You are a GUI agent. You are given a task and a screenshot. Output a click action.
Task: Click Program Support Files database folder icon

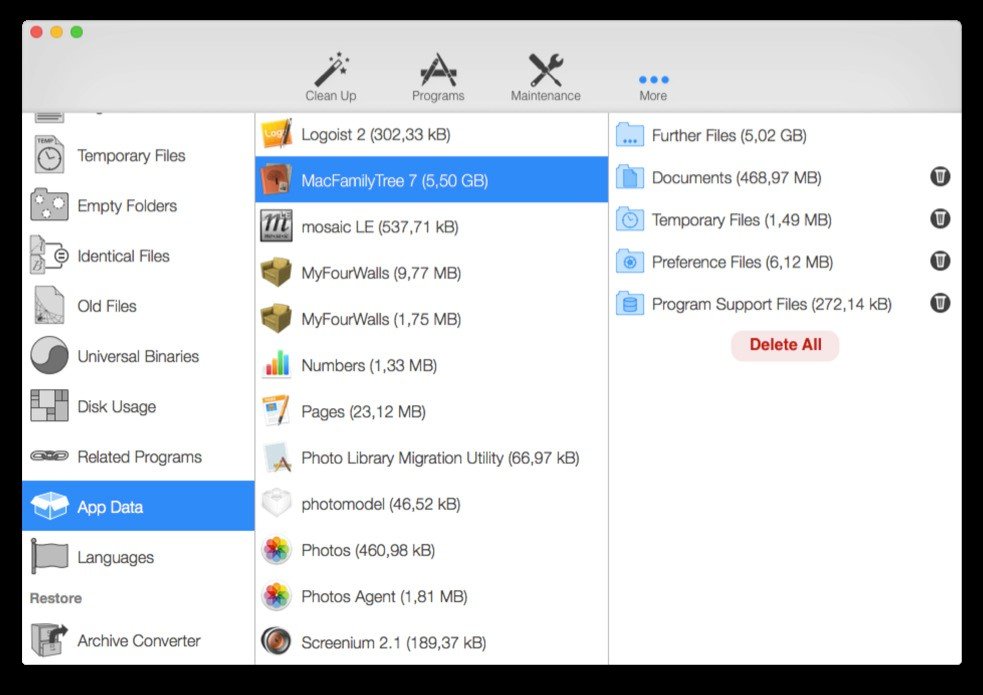(x=629, y=304)
